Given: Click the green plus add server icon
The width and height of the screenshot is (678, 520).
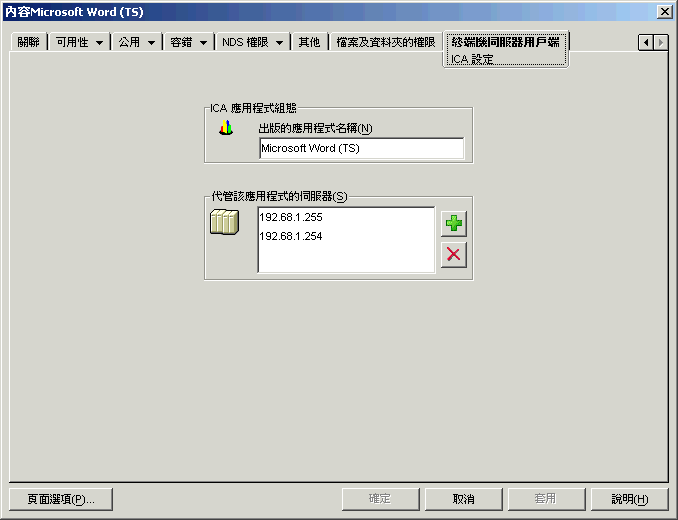Looking at the screenshot, I should click(454, 223).
